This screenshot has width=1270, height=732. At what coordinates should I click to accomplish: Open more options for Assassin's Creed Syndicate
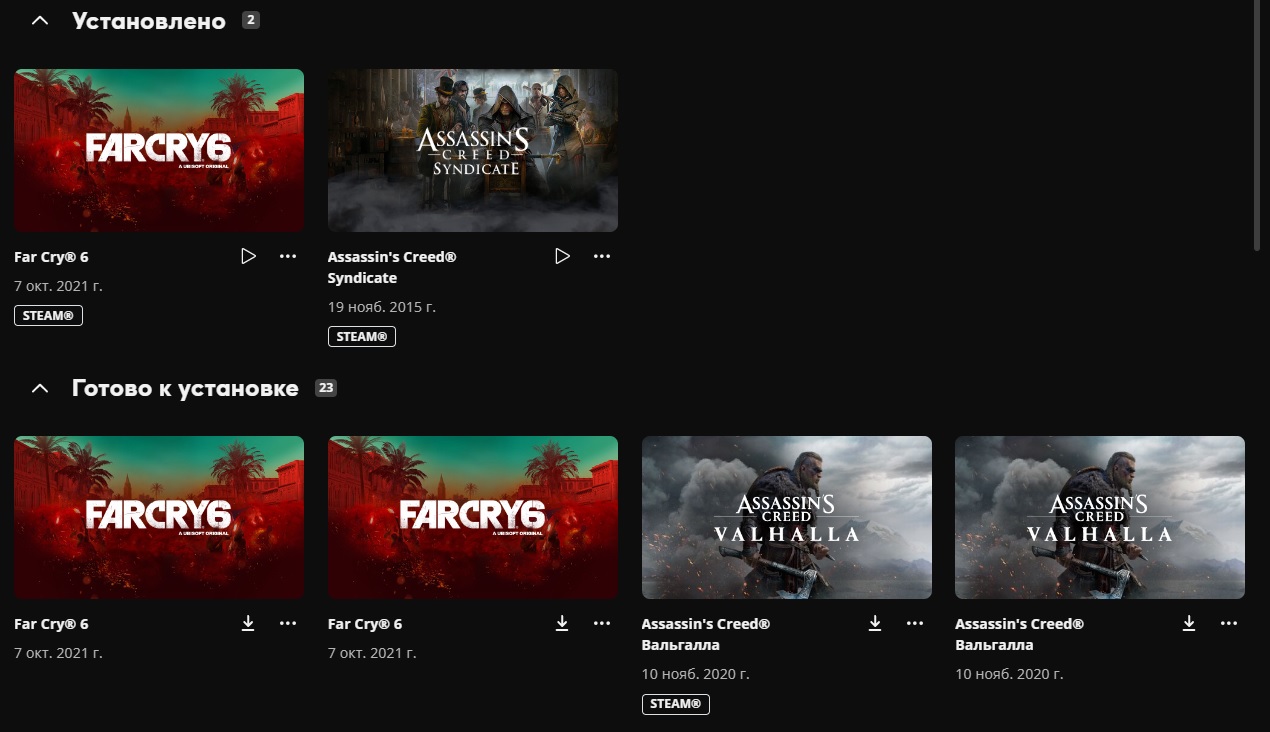tap(602, 256)
